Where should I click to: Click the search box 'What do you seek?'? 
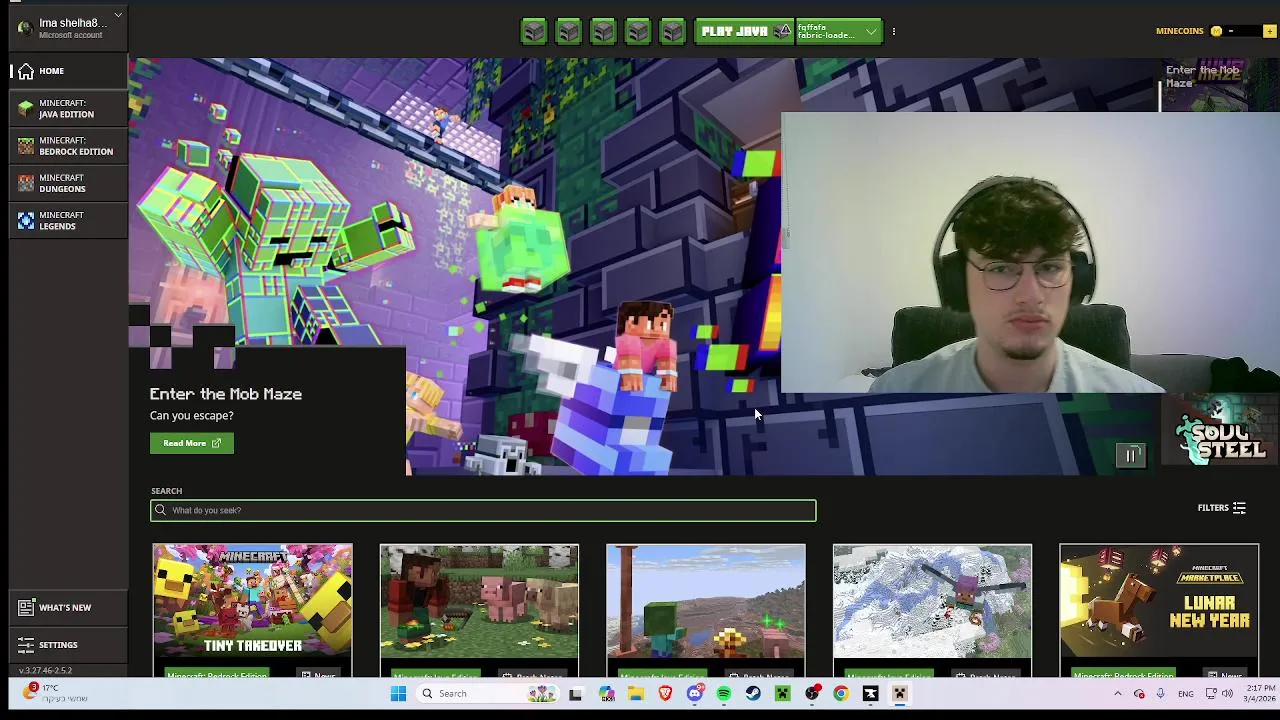coord(483,510)
